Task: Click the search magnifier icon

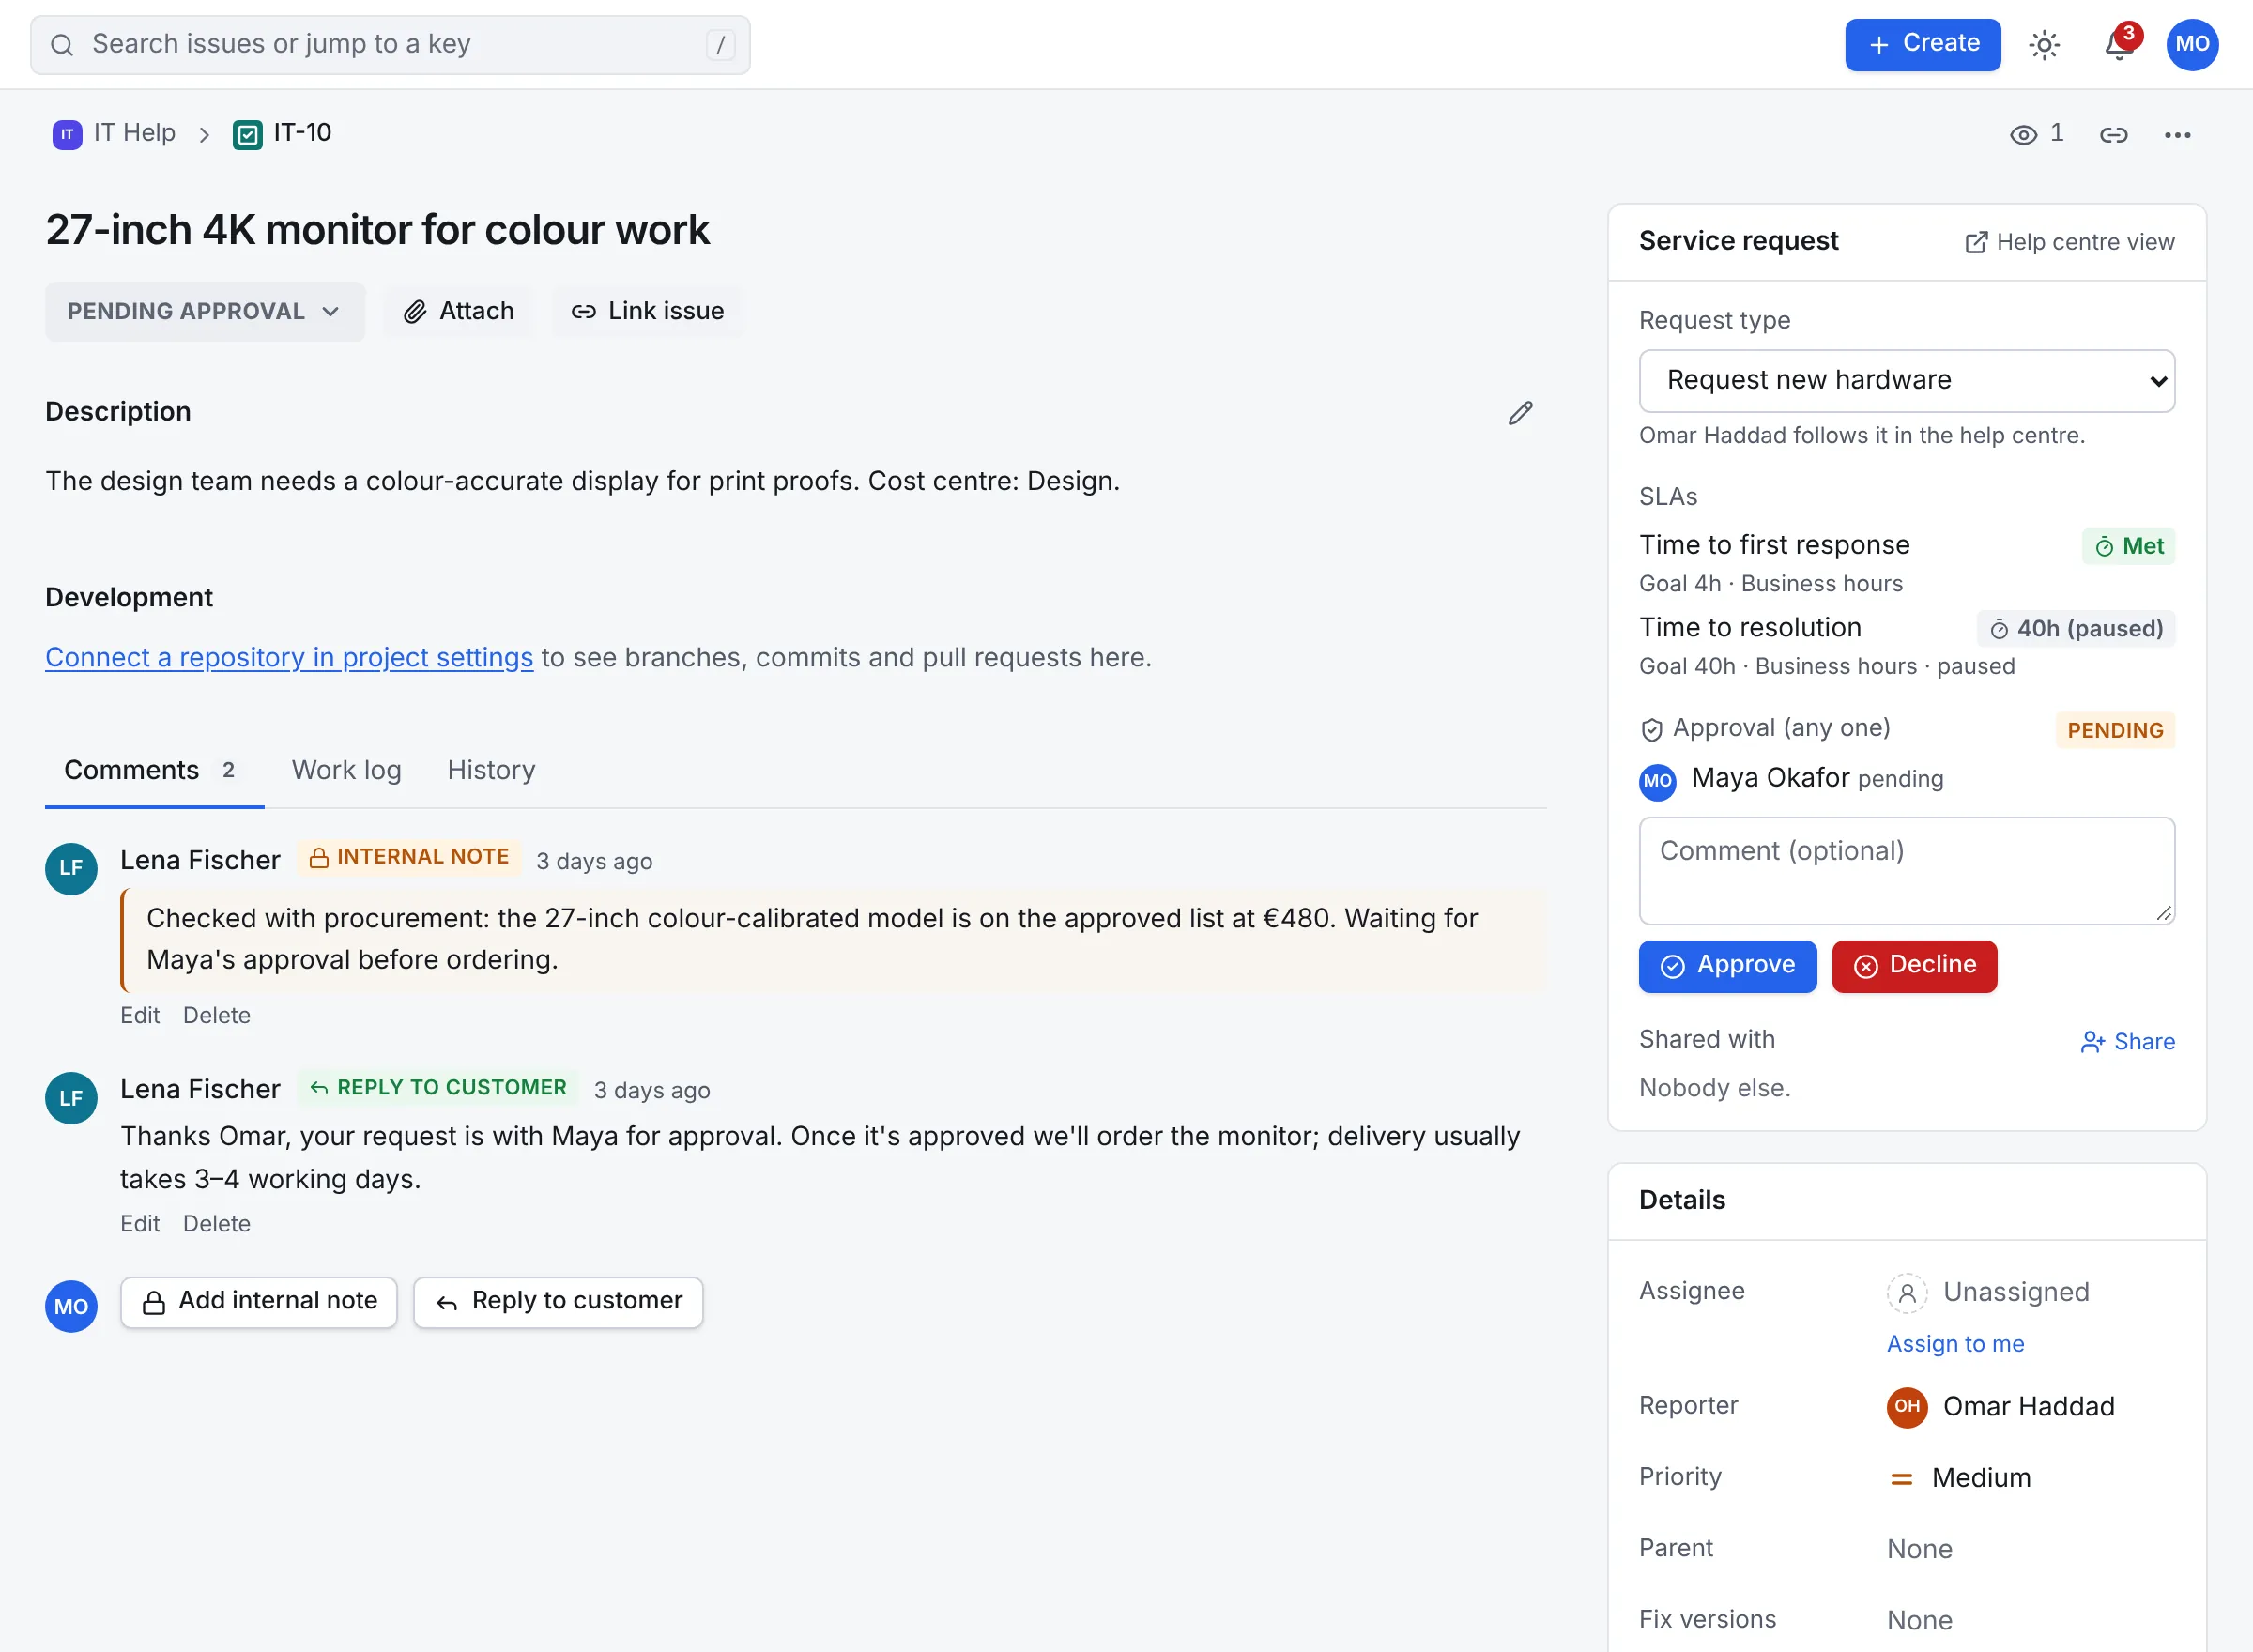Action: (x=62, y=45)
